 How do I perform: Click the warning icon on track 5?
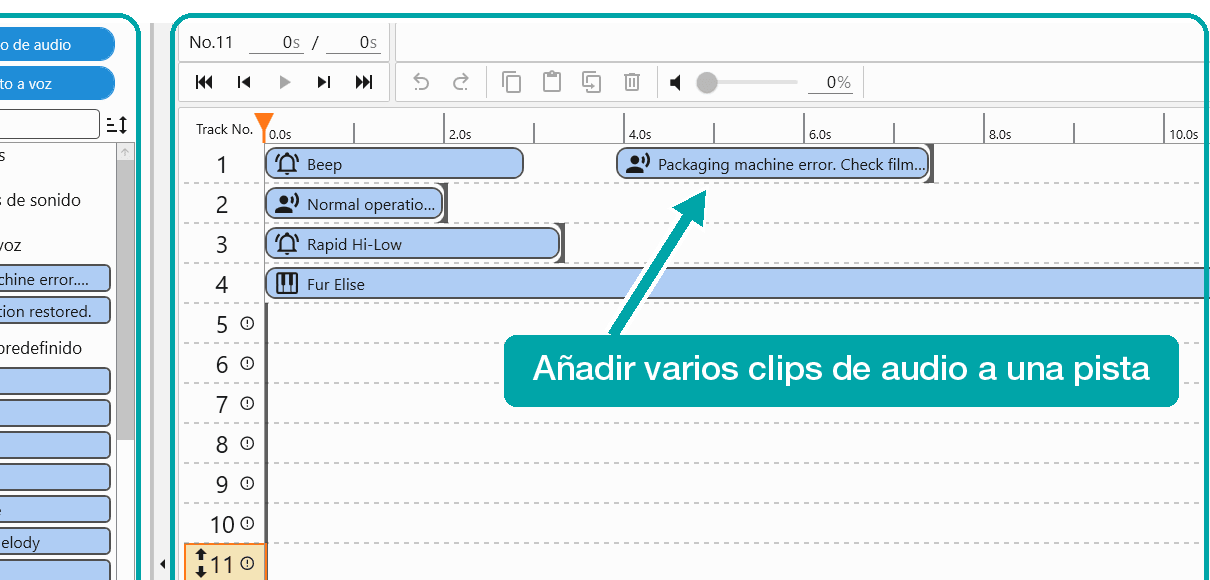[x=247, y=324]
